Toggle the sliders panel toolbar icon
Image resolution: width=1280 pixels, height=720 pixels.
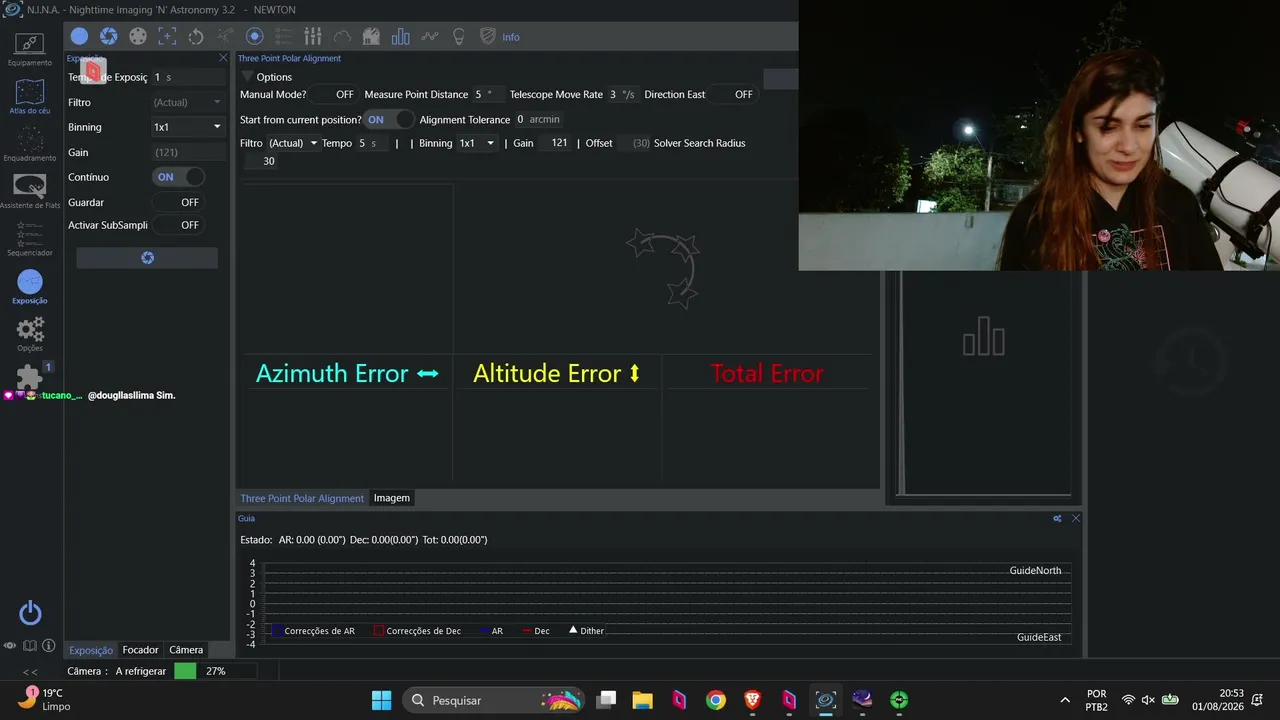[x=313, y=37]
